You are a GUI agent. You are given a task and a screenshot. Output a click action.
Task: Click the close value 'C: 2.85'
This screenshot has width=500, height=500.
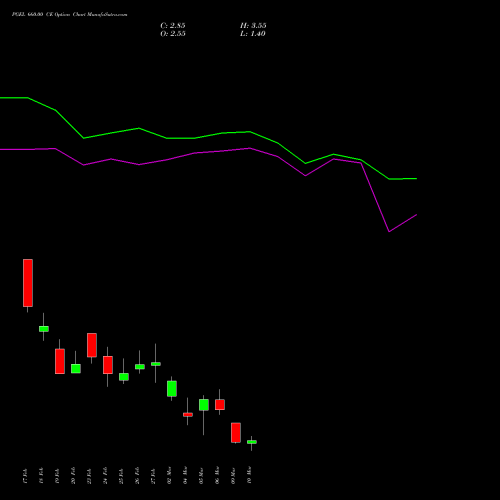pos(173,26)
